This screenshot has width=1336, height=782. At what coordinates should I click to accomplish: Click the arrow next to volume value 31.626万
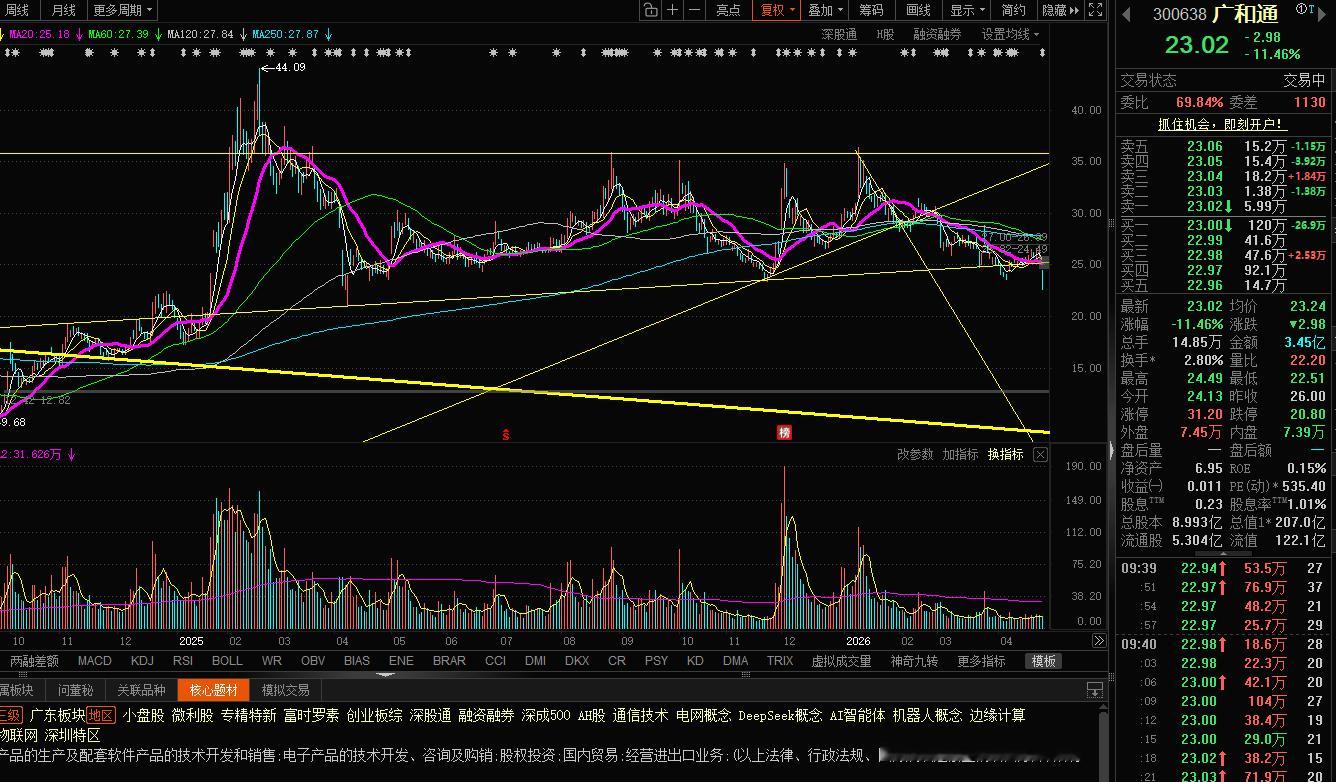(x=71, y=454)
